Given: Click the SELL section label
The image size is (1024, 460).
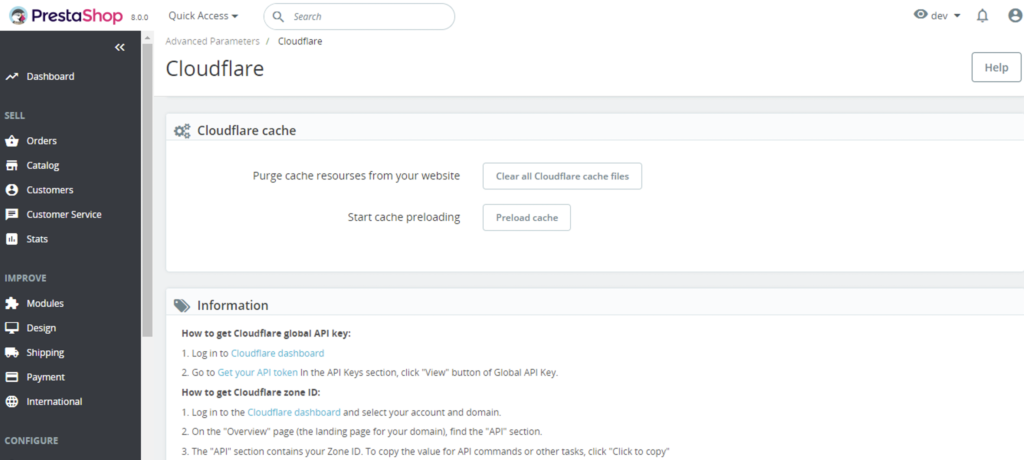Looking at the screenshot, I should coord(14,116).
